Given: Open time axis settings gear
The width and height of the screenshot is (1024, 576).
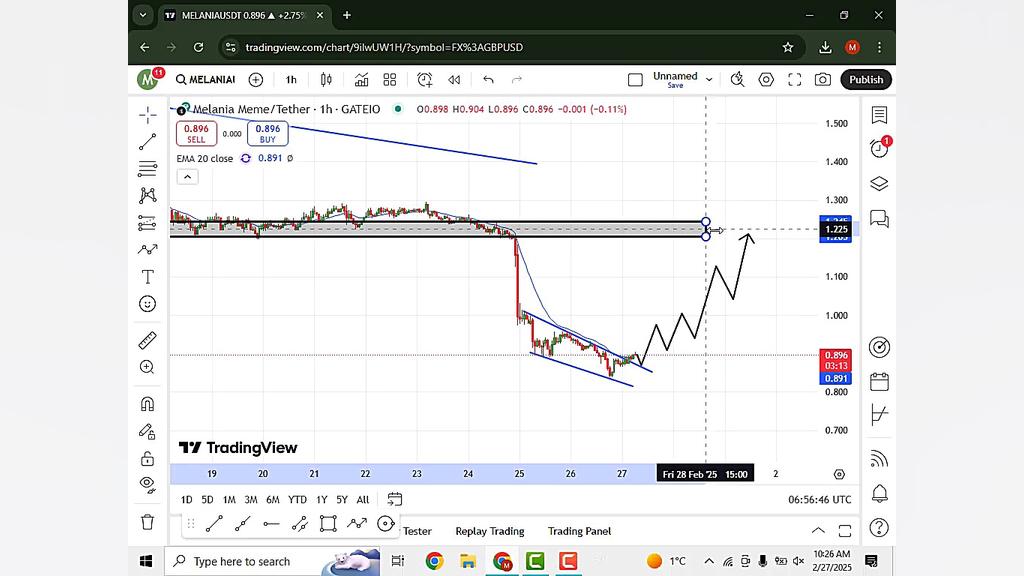Looking at the screenshot, I should click(x=839, y=474).
